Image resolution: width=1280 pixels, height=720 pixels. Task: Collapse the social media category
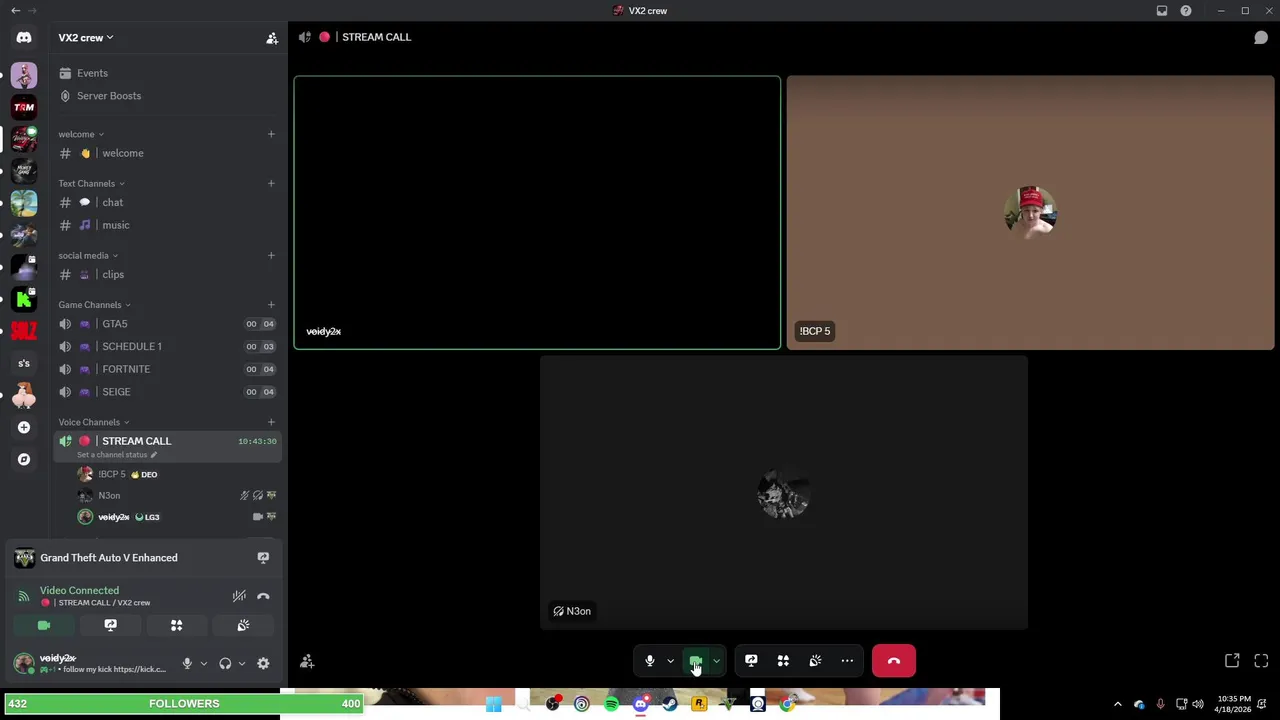(x=88, y=256)
